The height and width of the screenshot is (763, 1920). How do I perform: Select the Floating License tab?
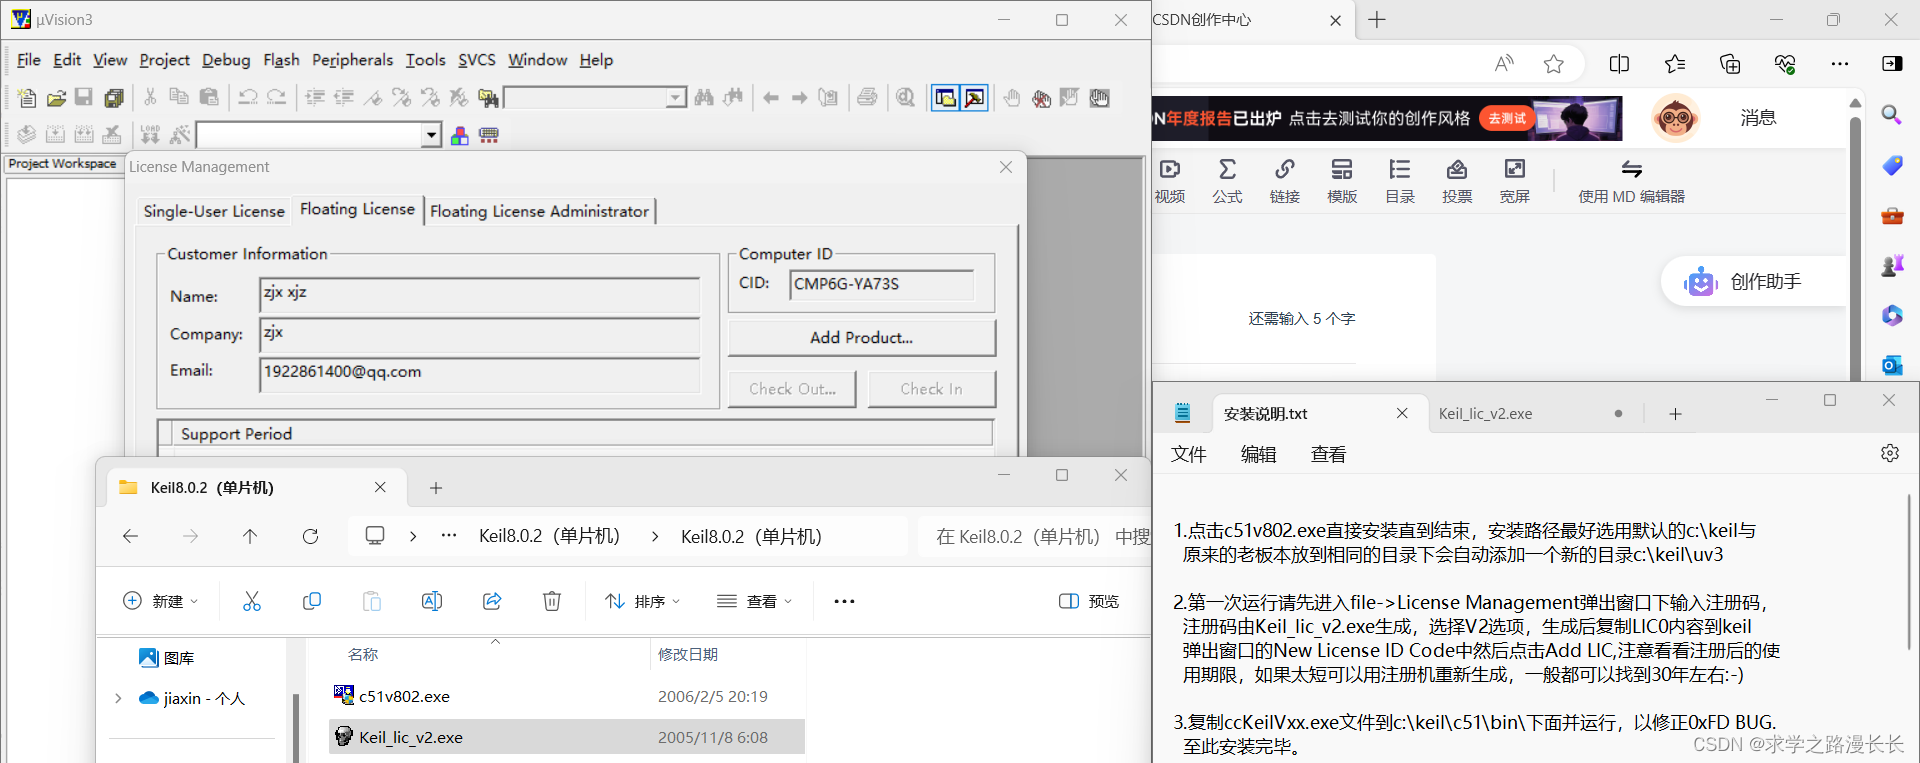357,209
